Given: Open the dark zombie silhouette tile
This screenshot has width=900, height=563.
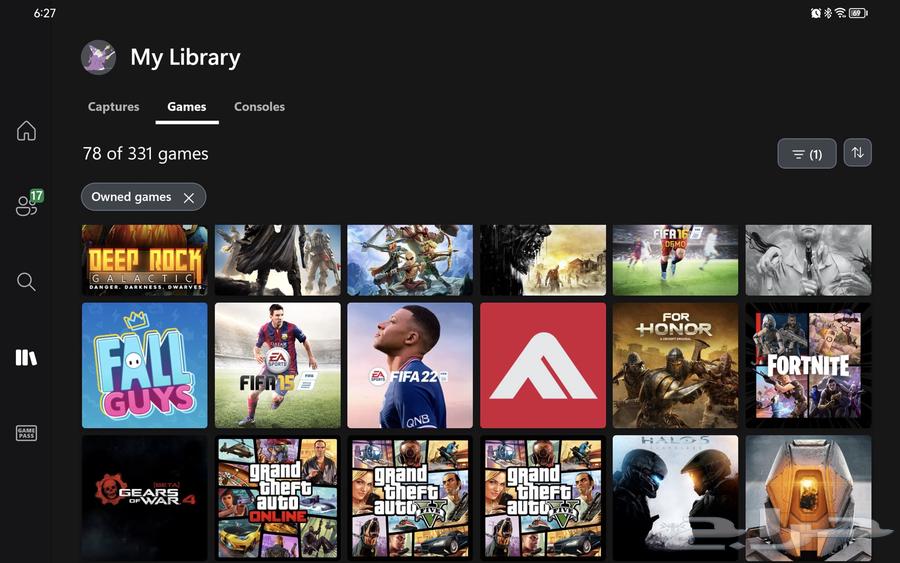Looking at the screenshot, I should point(543,260).
